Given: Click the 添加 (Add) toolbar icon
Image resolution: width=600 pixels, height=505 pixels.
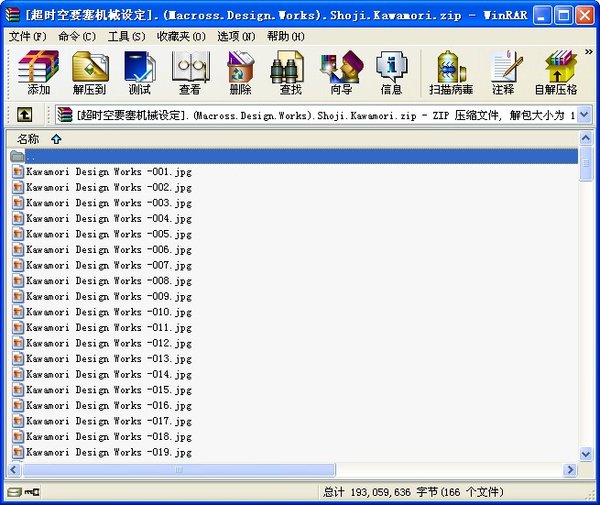Looking at the screenshot, I should coord(38,73).
